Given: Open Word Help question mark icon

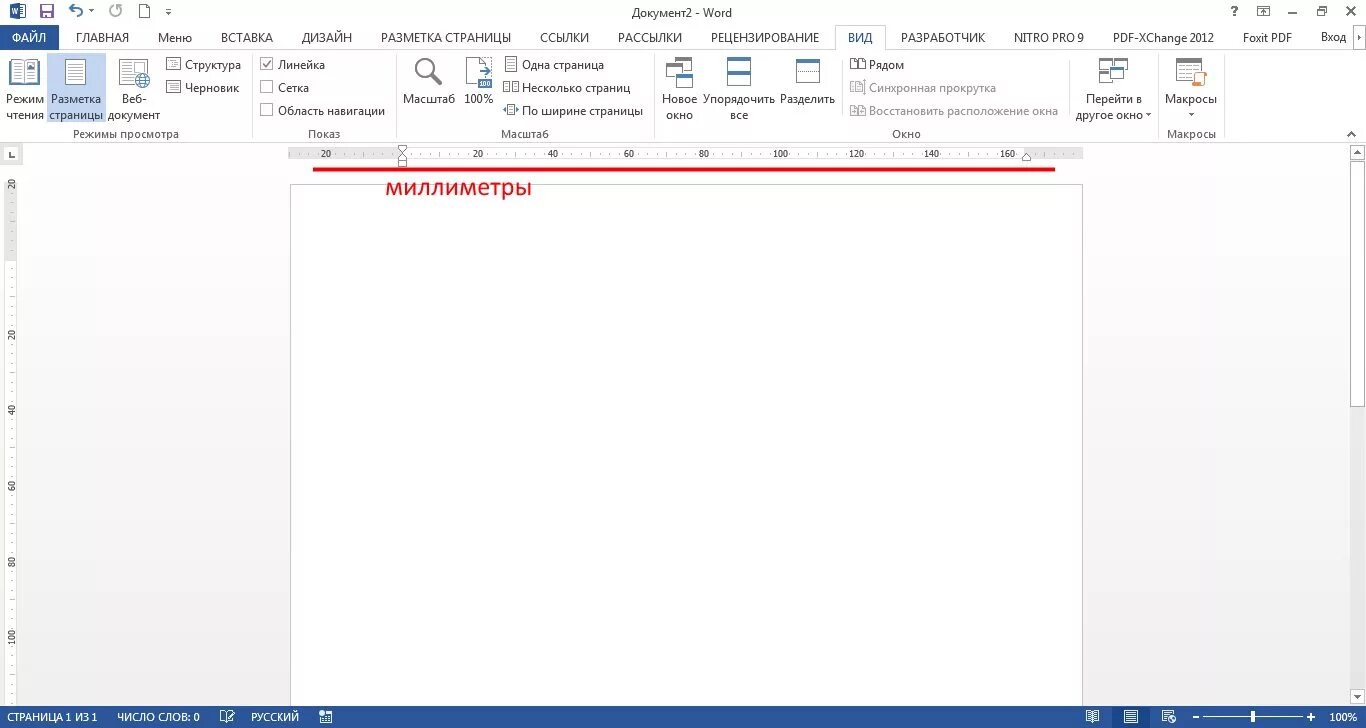Looking at the screenshot, I should tap(1236, 12).
